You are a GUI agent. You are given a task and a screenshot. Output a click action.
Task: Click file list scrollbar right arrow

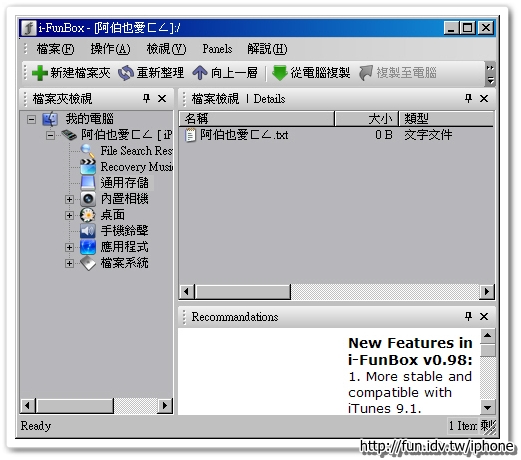pyautogui.click(x=487, y=292)
